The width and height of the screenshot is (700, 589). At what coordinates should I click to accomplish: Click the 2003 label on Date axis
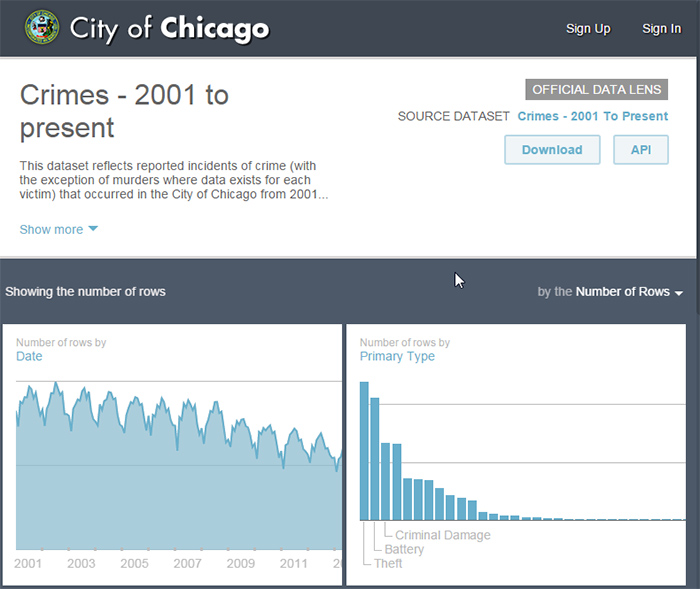point(81,564)
